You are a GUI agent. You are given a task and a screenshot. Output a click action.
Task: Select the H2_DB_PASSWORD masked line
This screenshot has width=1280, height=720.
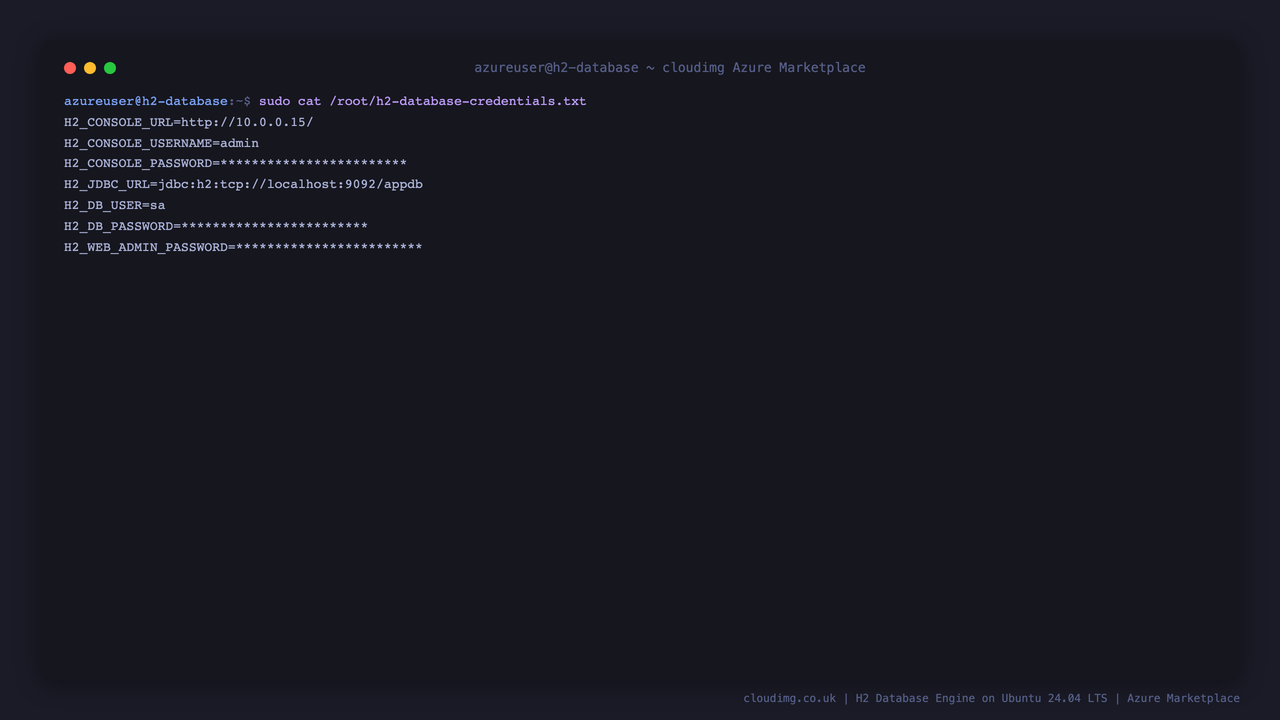pos(216,226)
